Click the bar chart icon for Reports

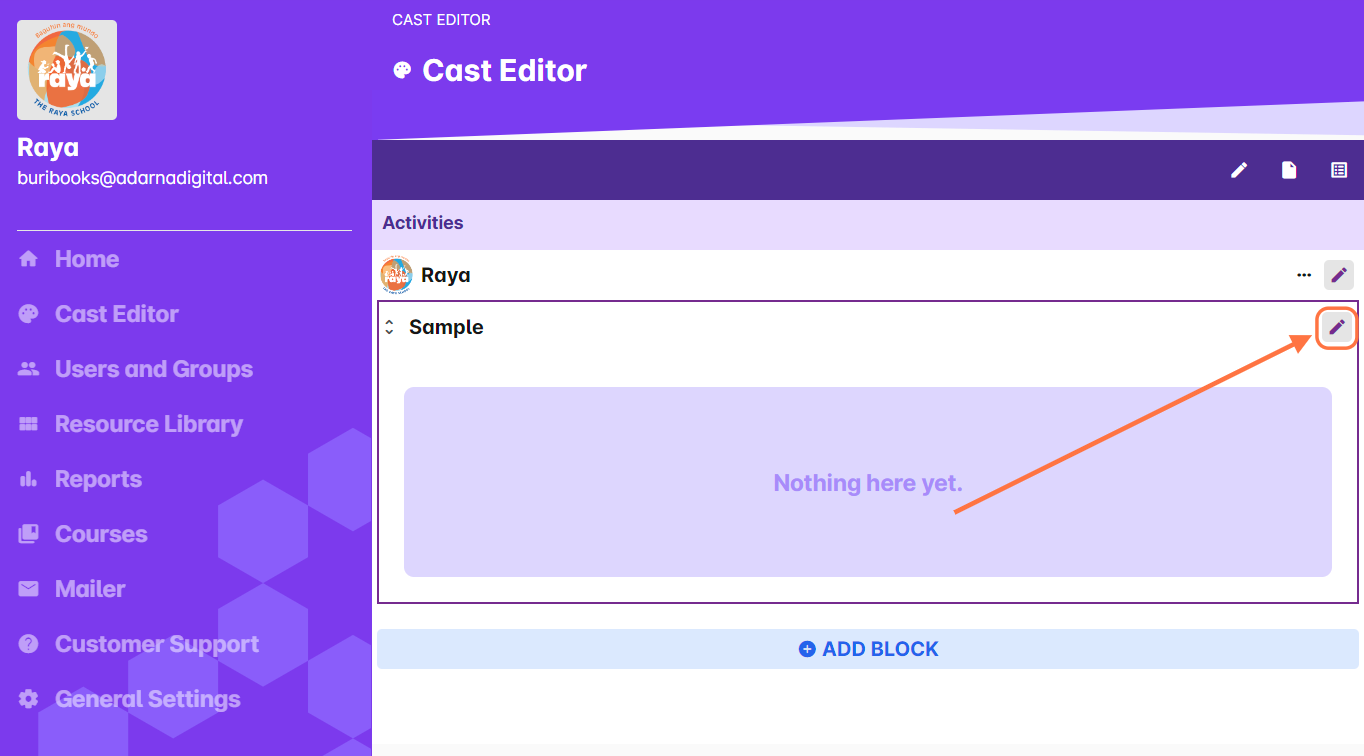point(28,479)
